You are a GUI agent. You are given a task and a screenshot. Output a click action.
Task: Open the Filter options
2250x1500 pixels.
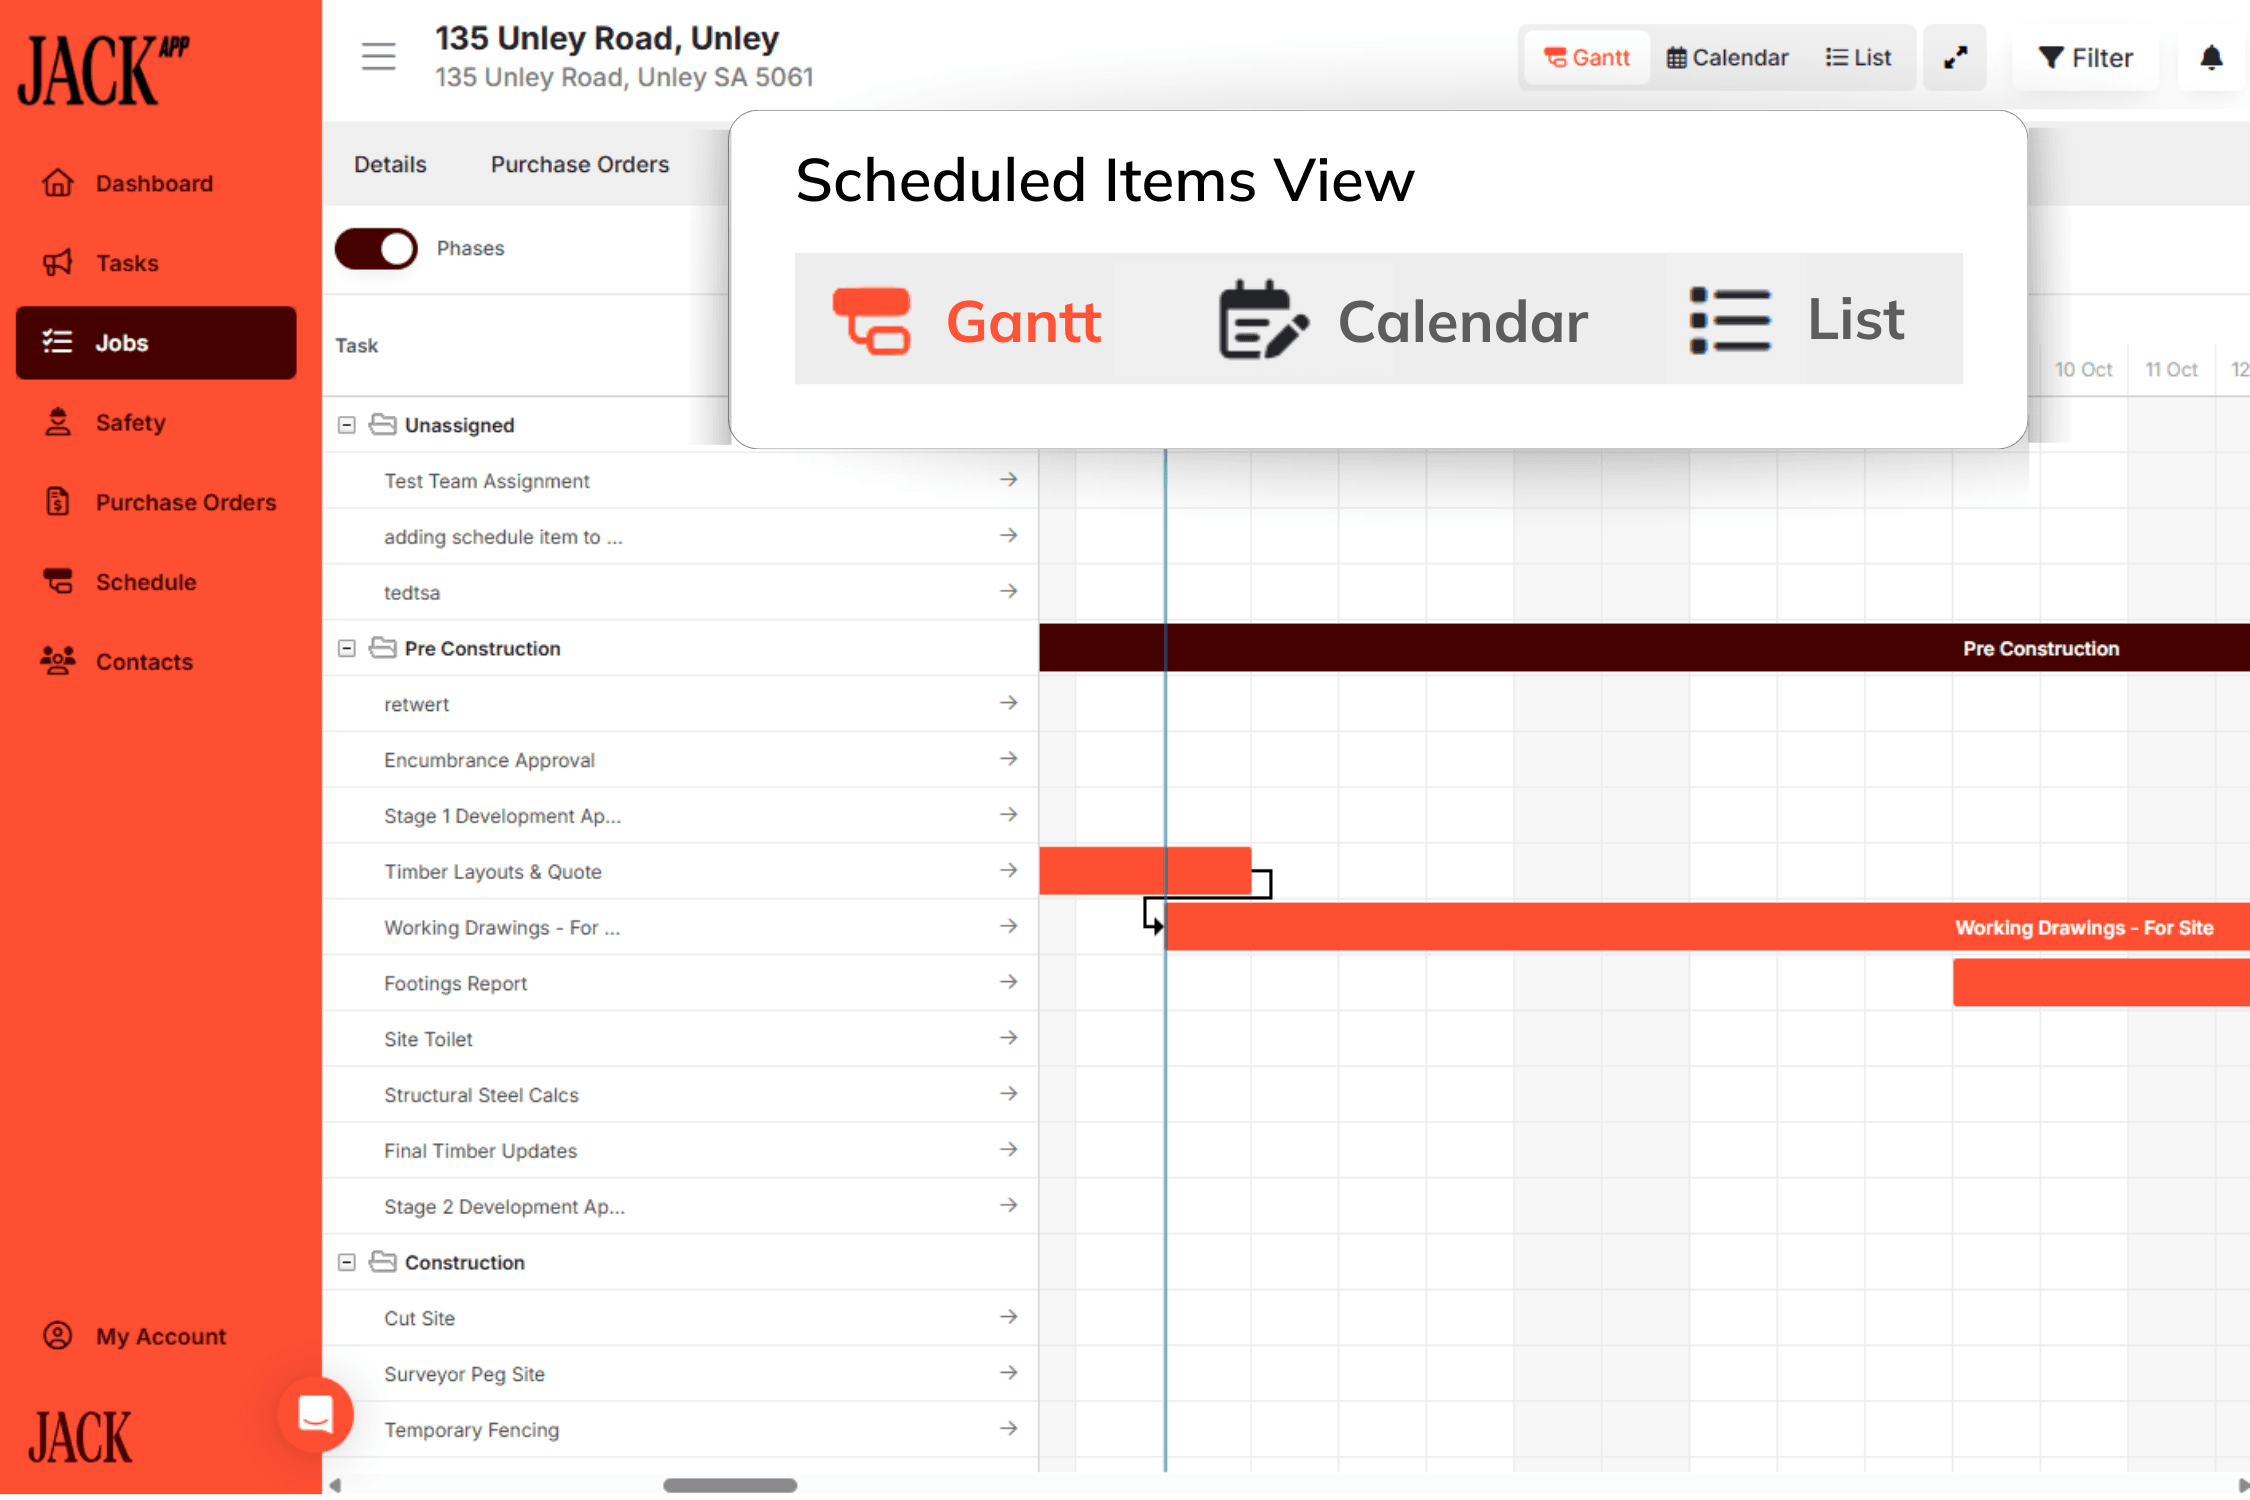point(2086,57)
